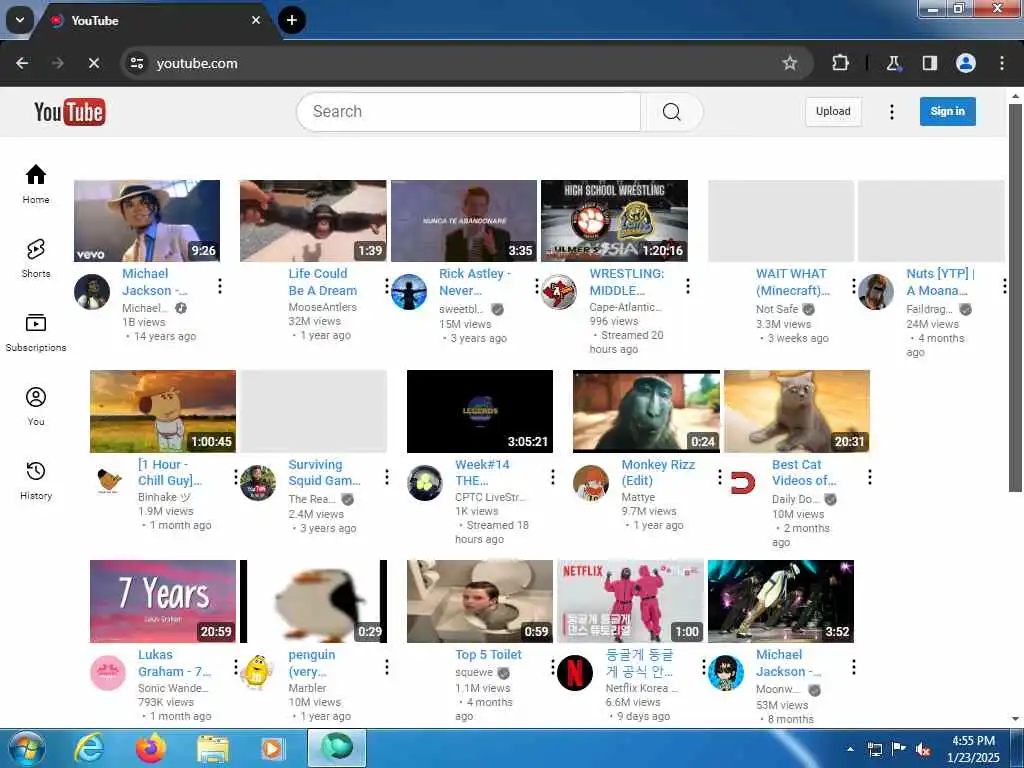Click the search magnifier button
Image resolution: width=1024 pixels, height=768 pixels.
[x=671, y=112]
